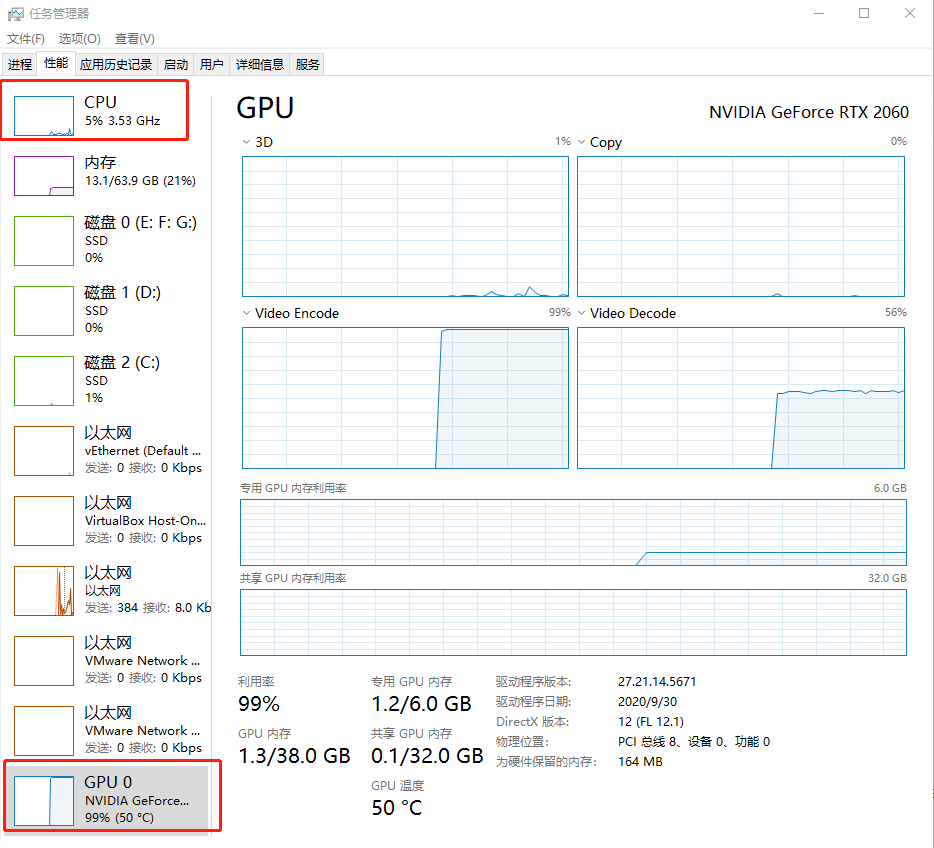The width and height of the screenshot is (934, 848).
Task: Switch to the 详细信息 tab
Action: [260, 64]
